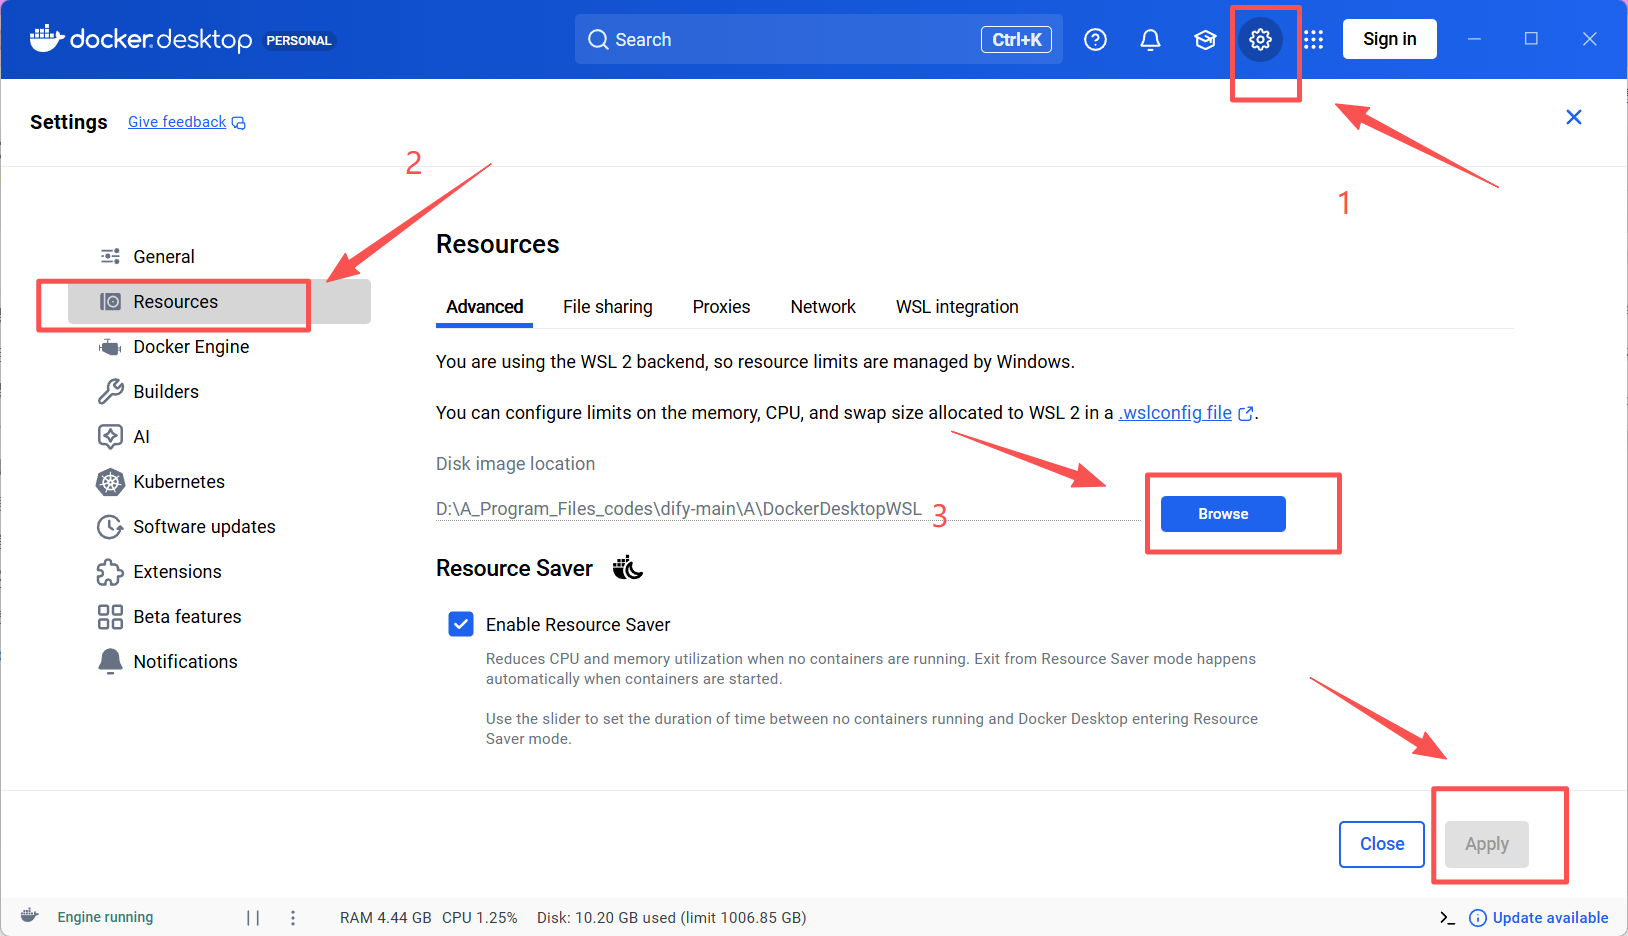Open the apps grid menu icon
Screen dimensions: 1628x936
coord(1313,39)
